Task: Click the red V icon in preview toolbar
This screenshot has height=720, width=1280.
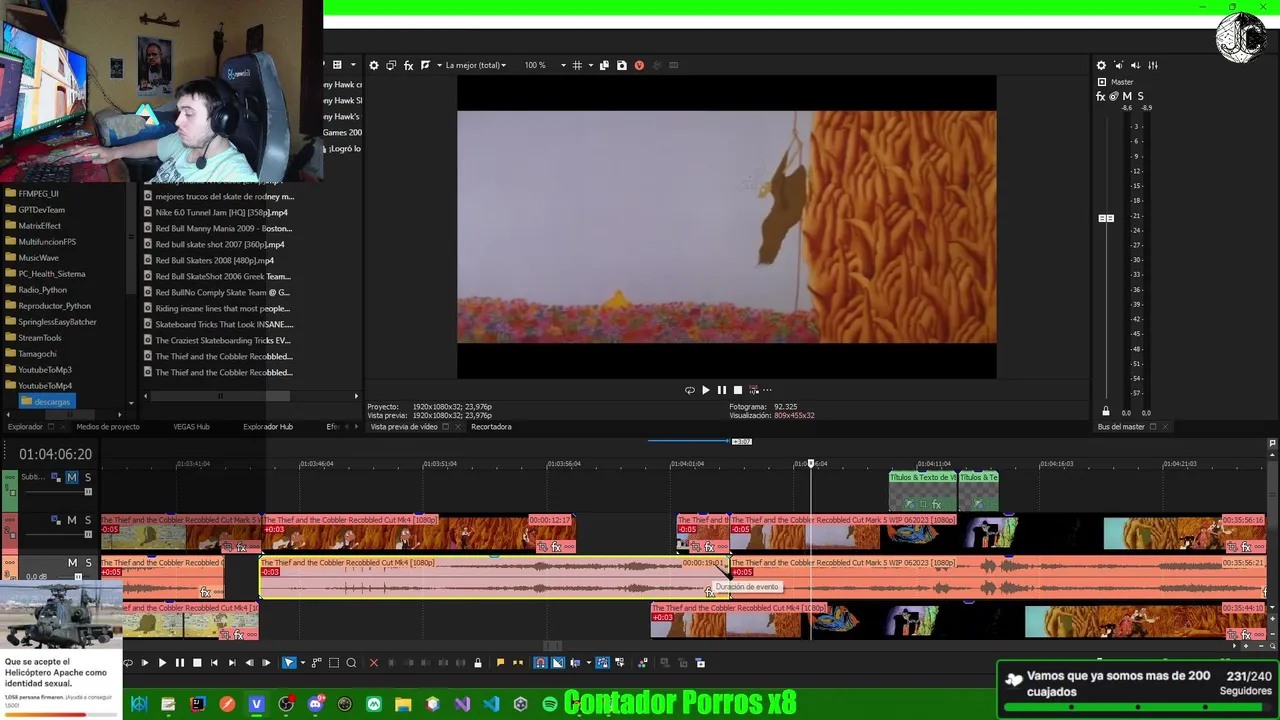Action: 639,65
